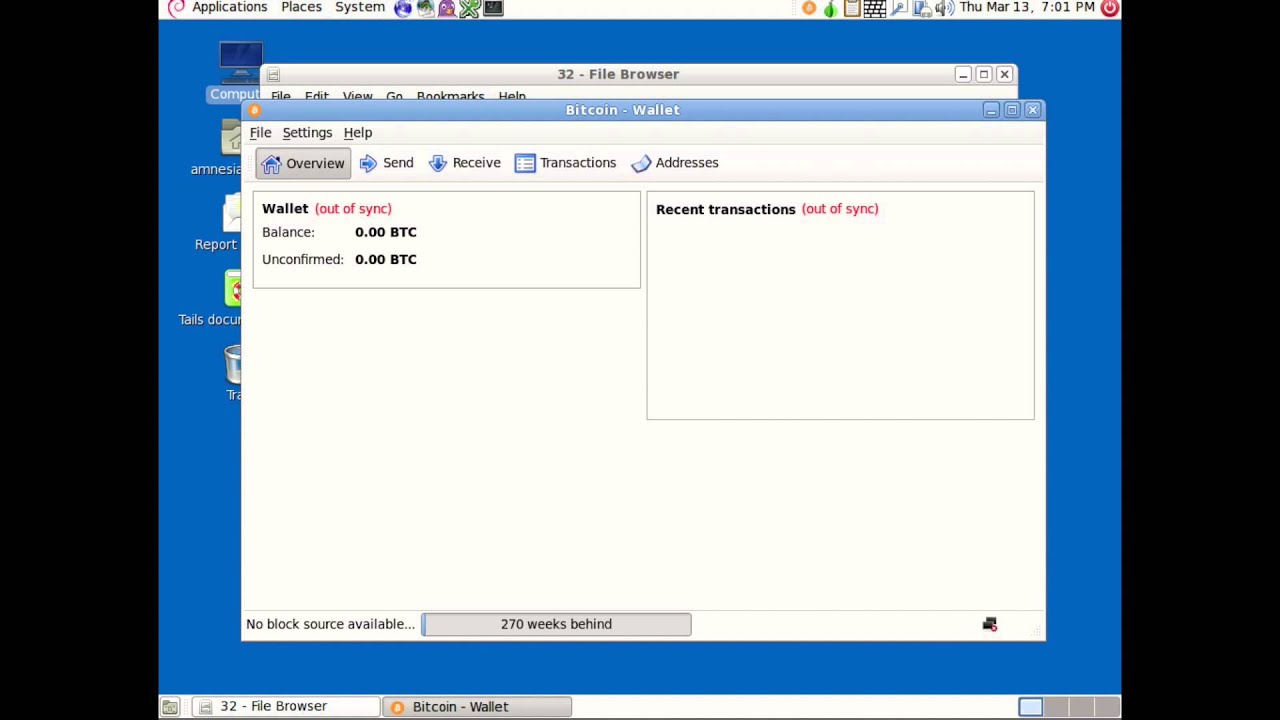Switch to the second workspace
The image size is (1280, 720).
click(1056, 707)
